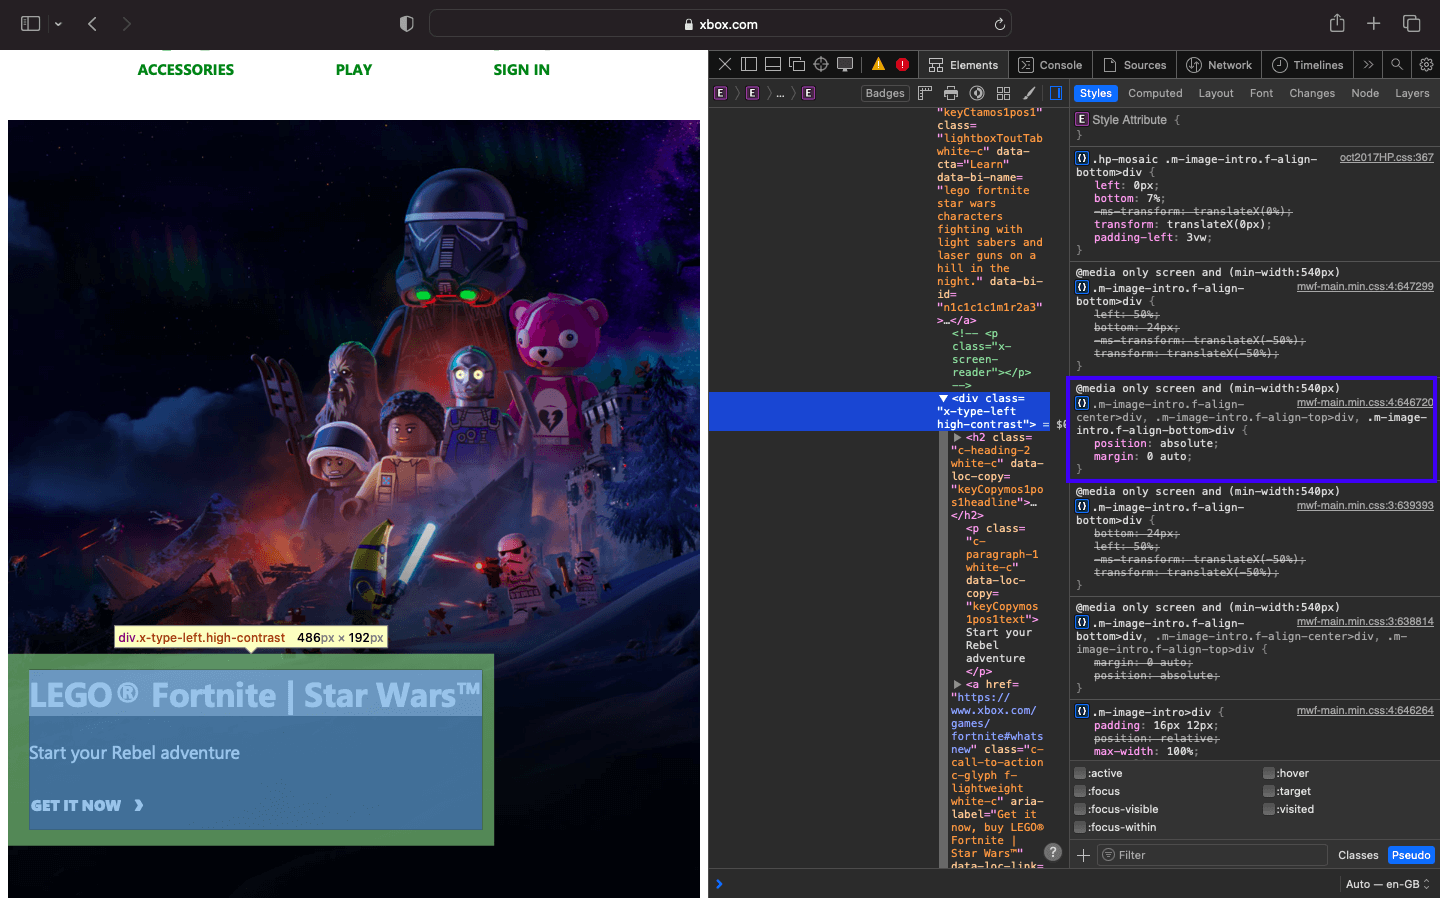Open DOM tree help question icon
The image size is (1440, 898).
[x=1053, y=852]
